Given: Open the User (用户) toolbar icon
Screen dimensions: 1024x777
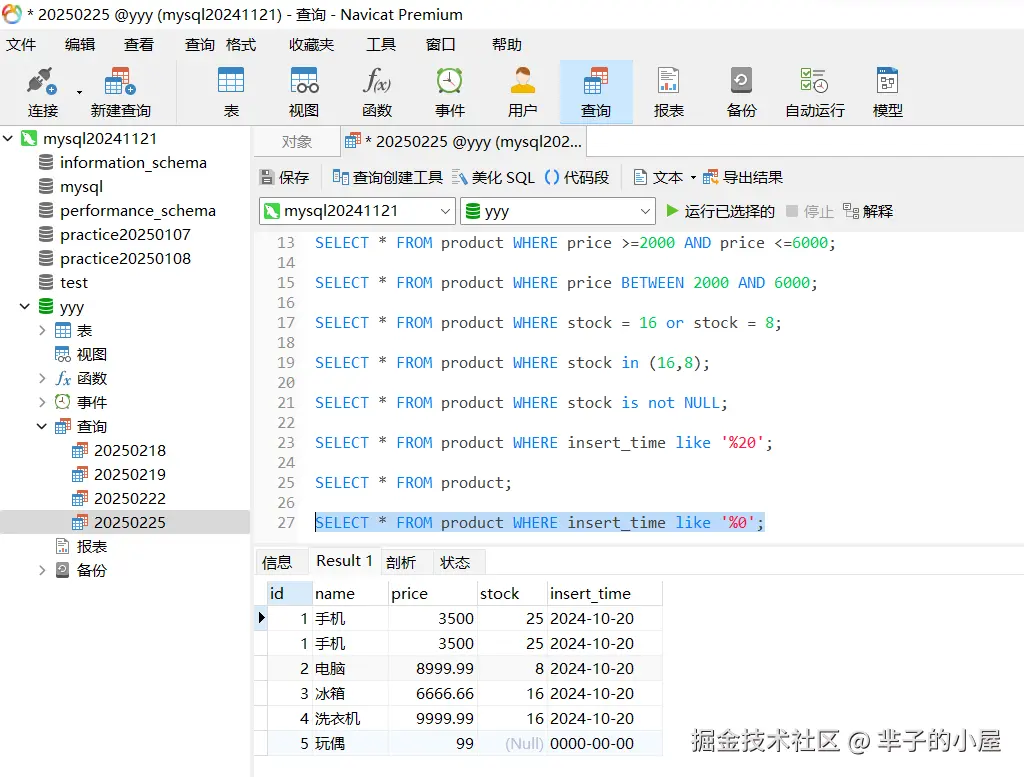Looking at the screenshot, I should tap(522, 91).
